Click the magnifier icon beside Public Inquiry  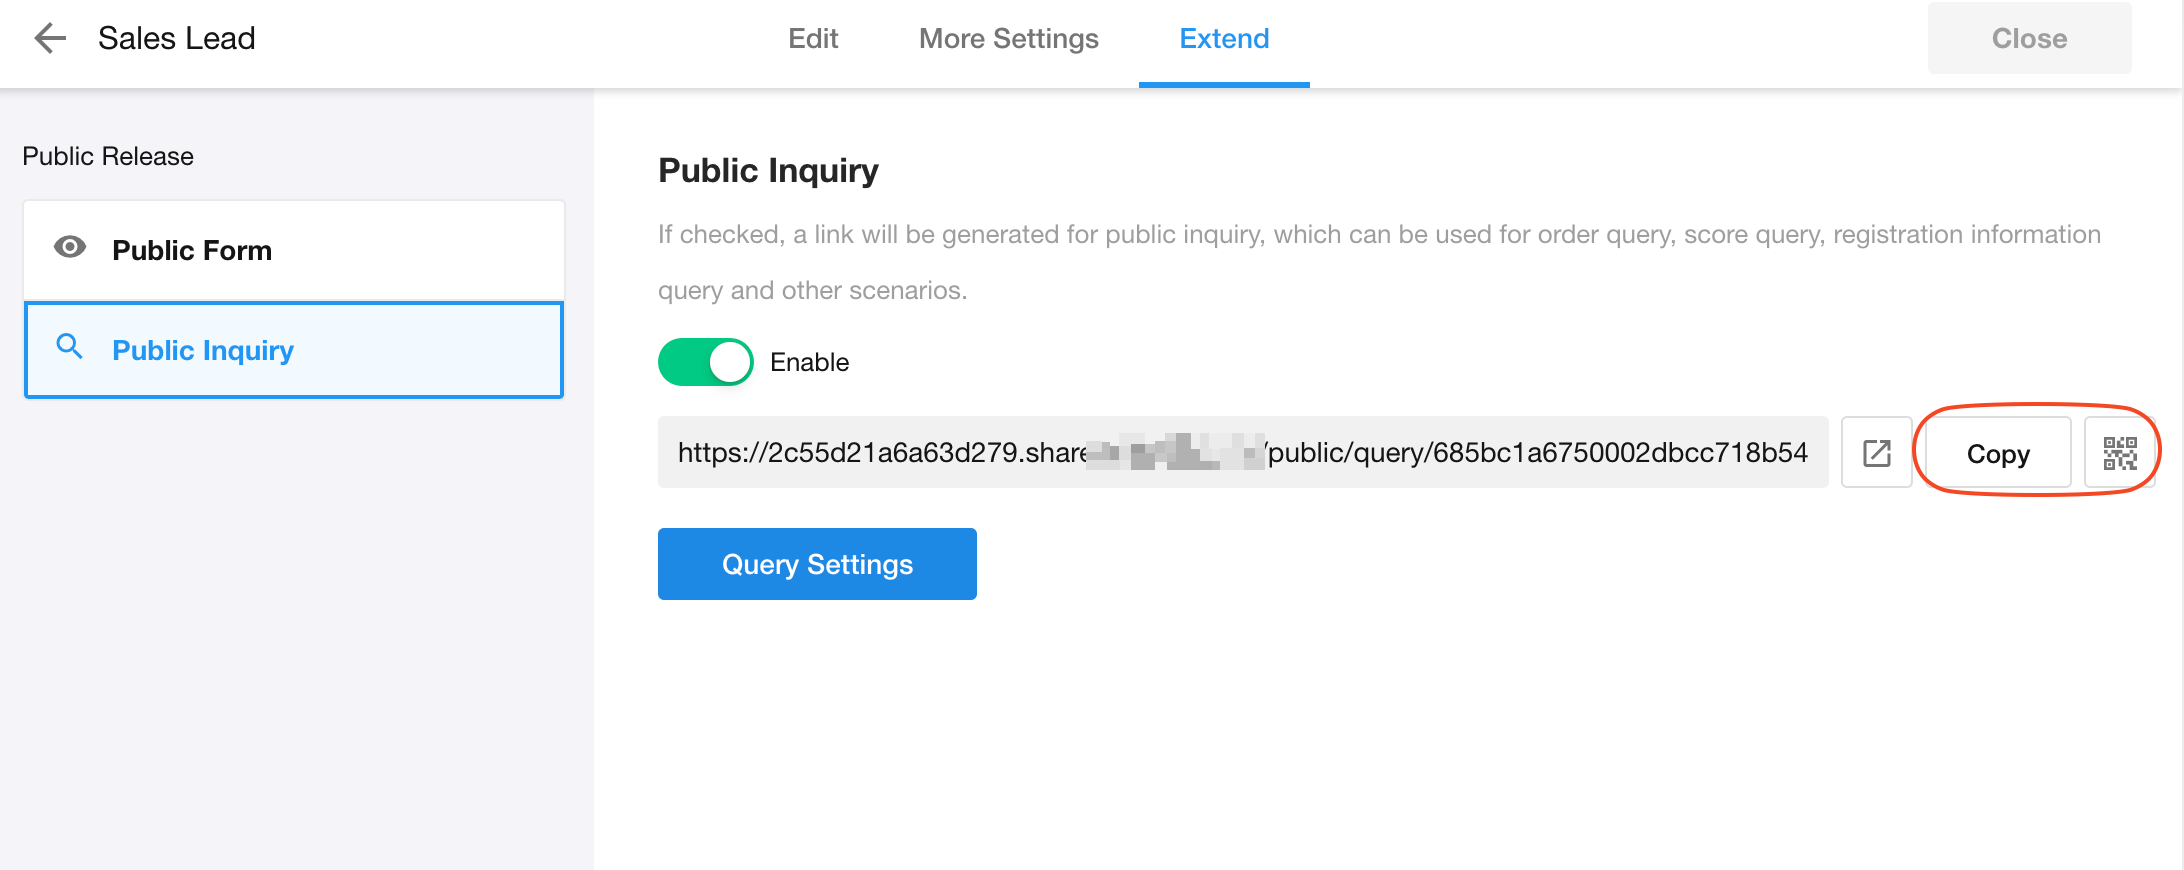[x=69, y=347]
